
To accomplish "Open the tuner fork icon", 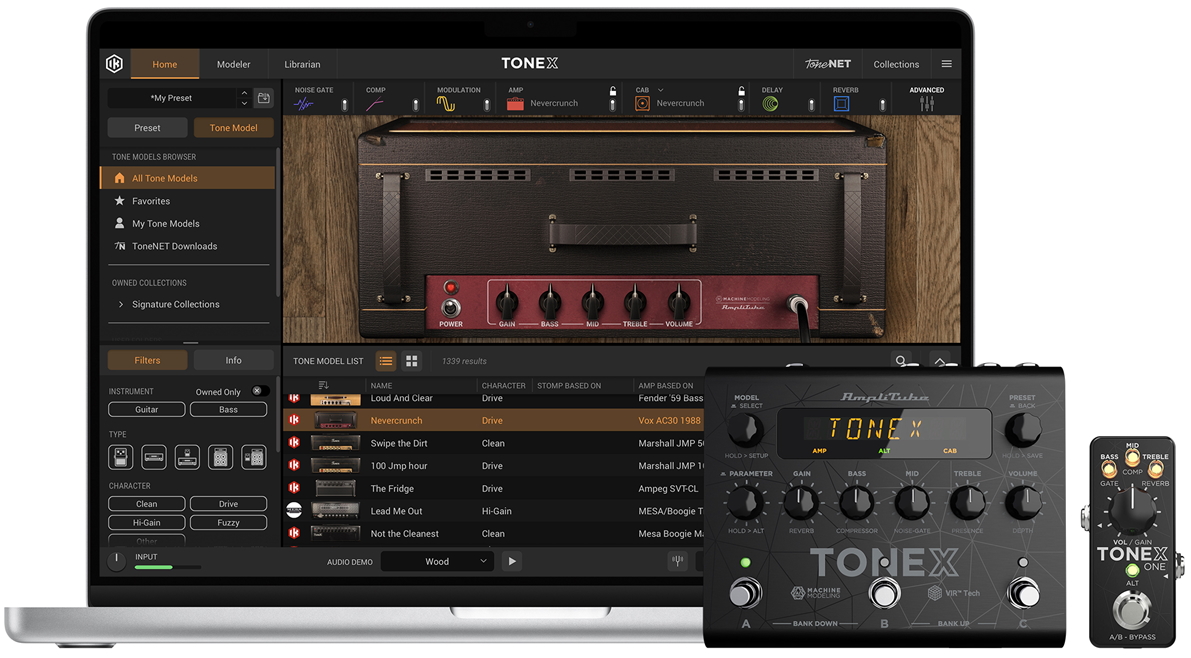I will click(x=677, y=562).
